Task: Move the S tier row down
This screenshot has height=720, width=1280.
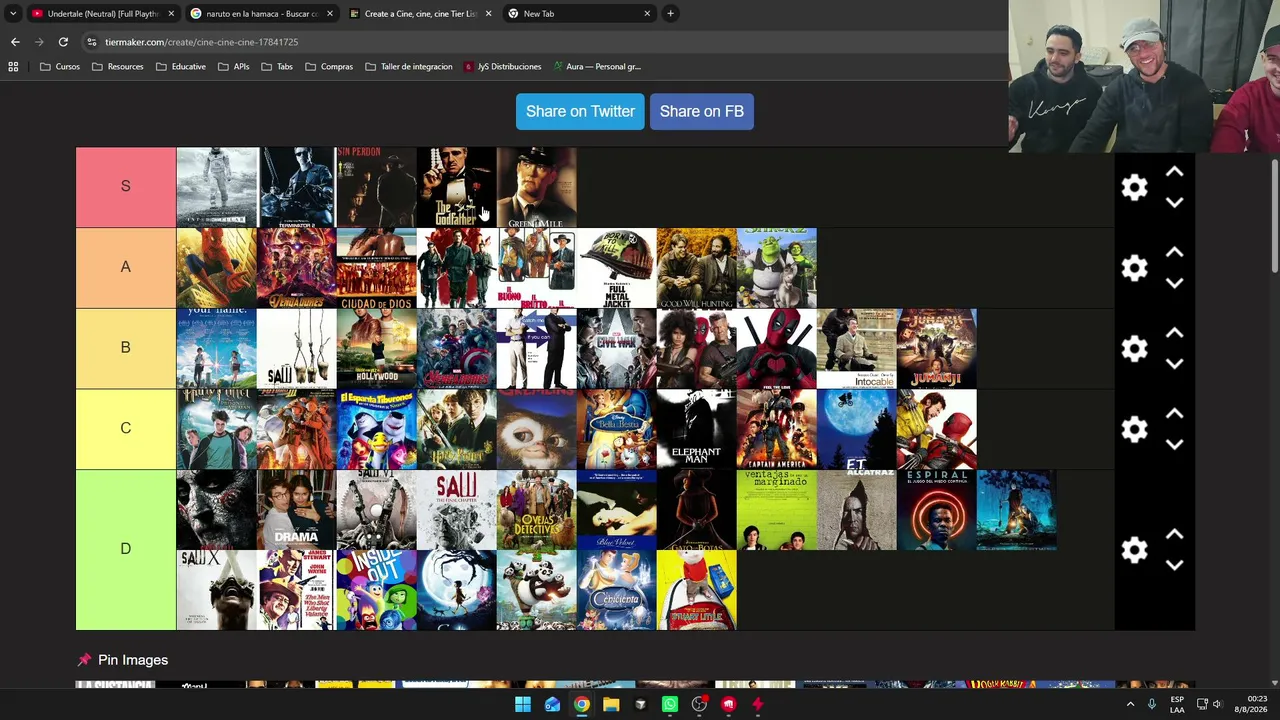Action: pos(1175,202)
